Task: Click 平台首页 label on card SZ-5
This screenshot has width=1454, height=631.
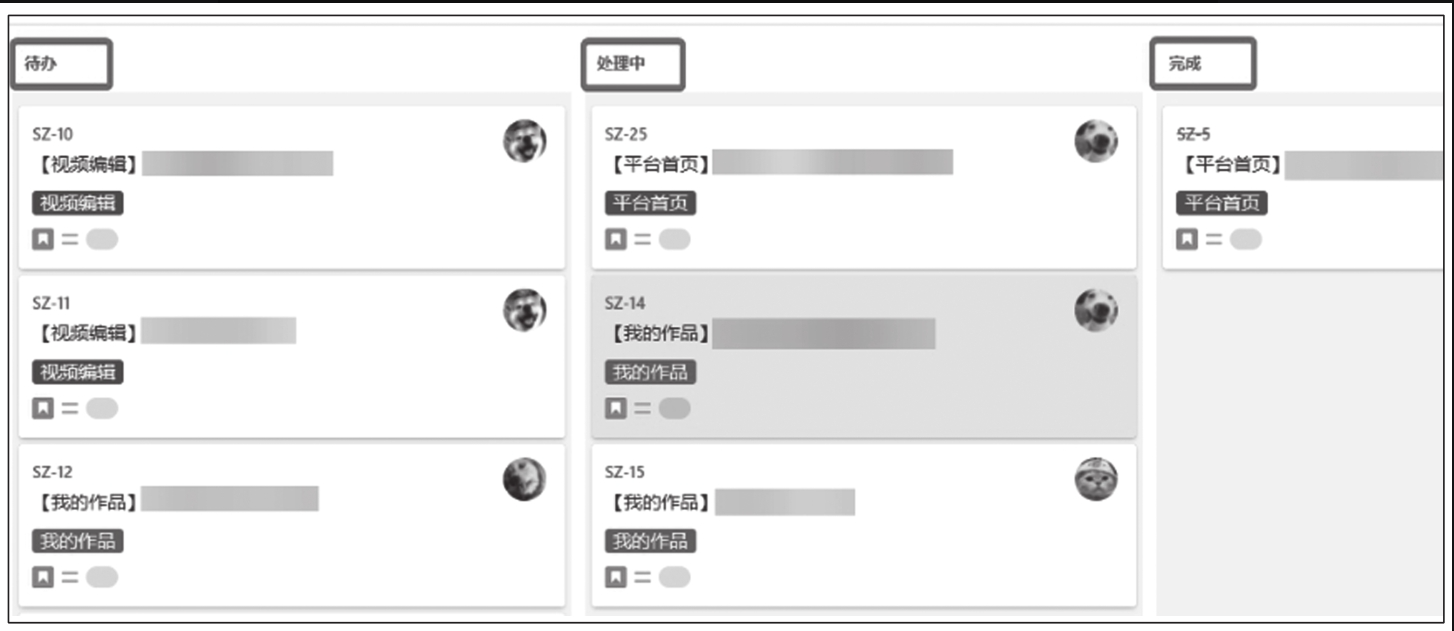Action: click(1222, 204)
